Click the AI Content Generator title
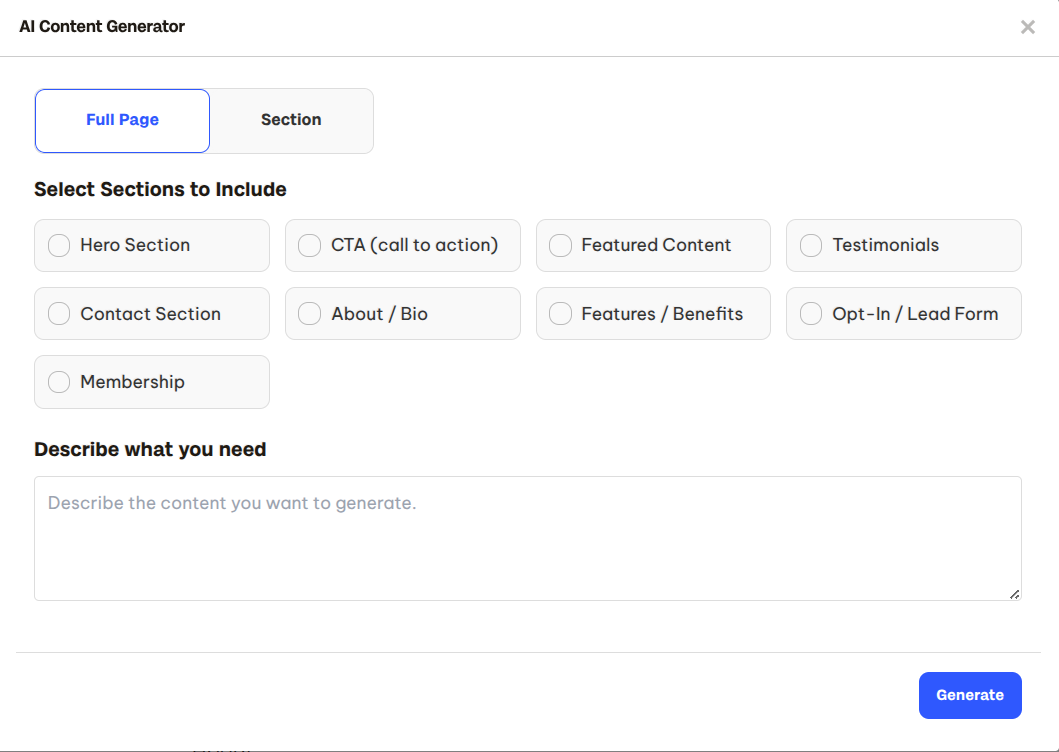 pos(102,27)
